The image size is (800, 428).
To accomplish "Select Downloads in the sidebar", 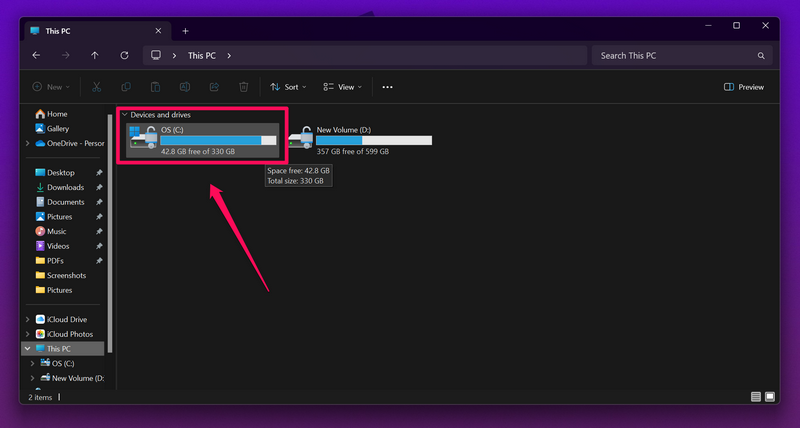I will click(x=65, y=187).
